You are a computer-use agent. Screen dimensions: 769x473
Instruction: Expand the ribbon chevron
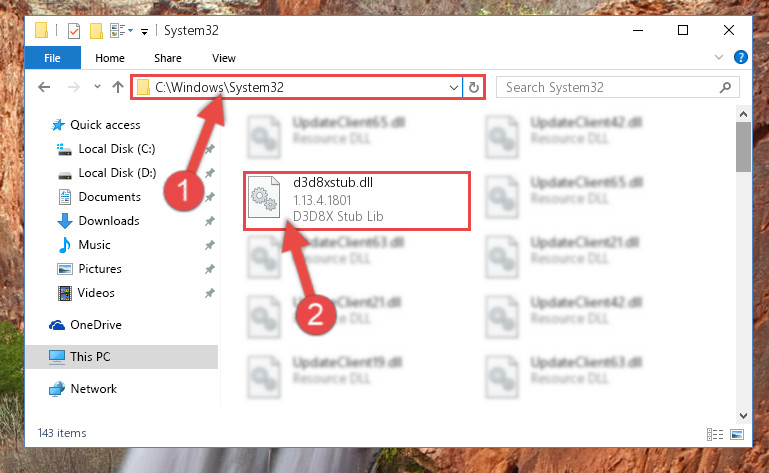click(719, 57)
